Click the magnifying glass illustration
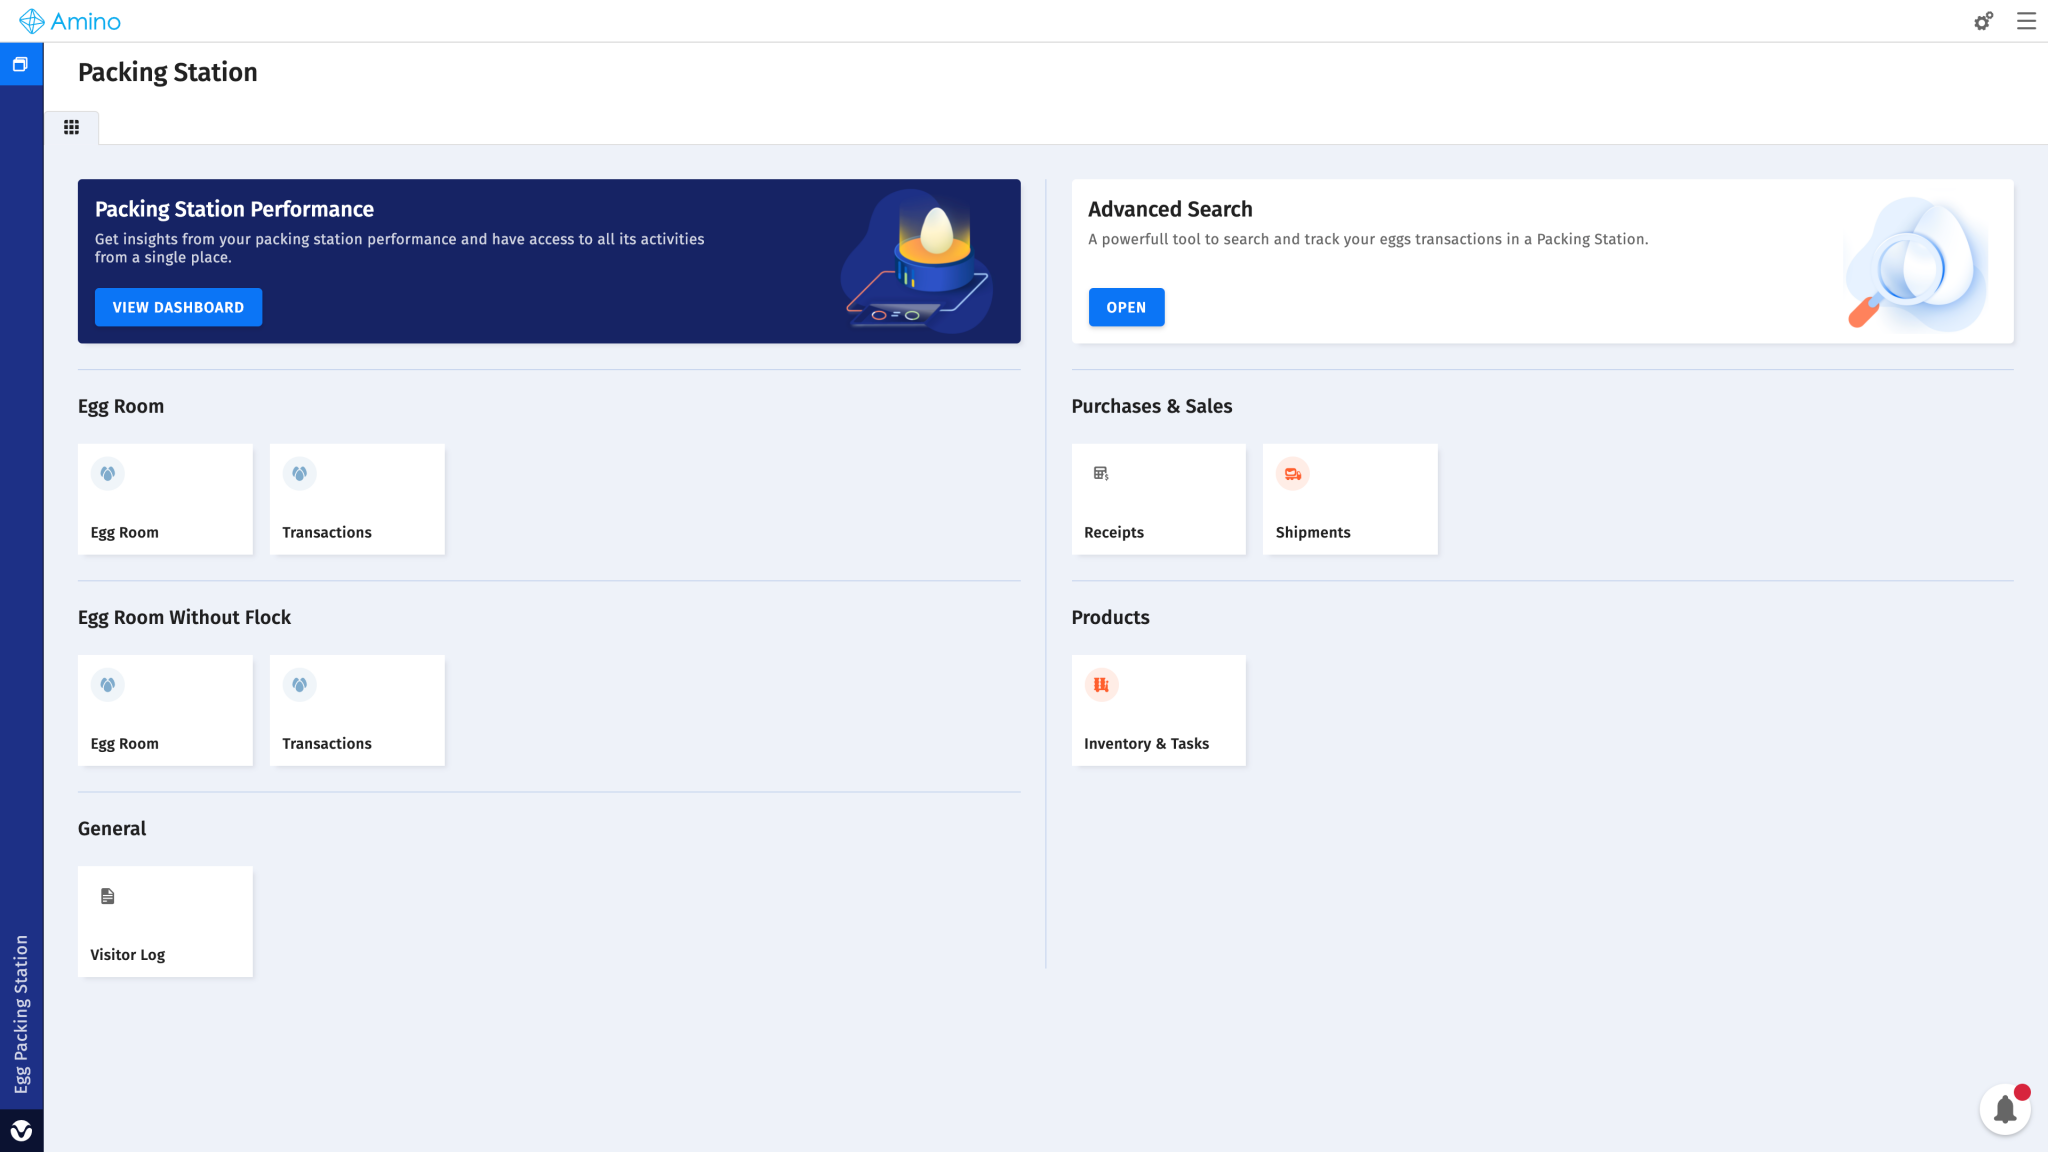This screenshot has width=2048, height=1152. click(1915, 262)
